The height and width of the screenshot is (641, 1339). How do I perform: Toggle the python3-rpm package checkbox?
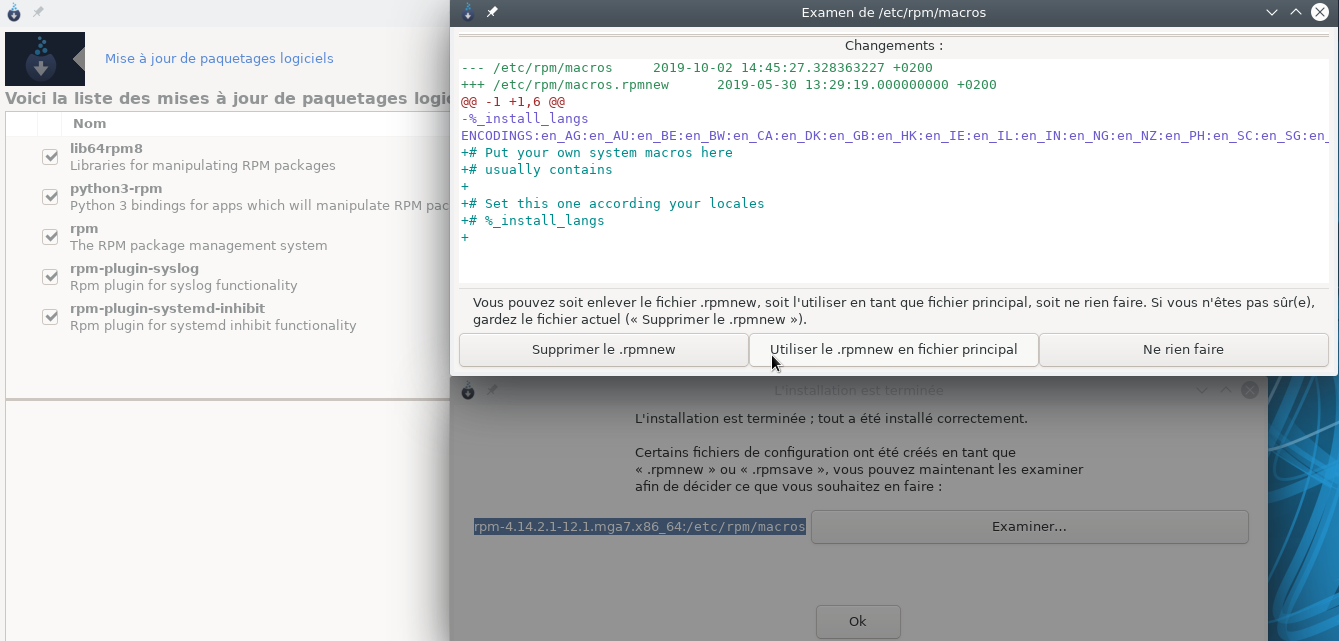pos(50,197)
